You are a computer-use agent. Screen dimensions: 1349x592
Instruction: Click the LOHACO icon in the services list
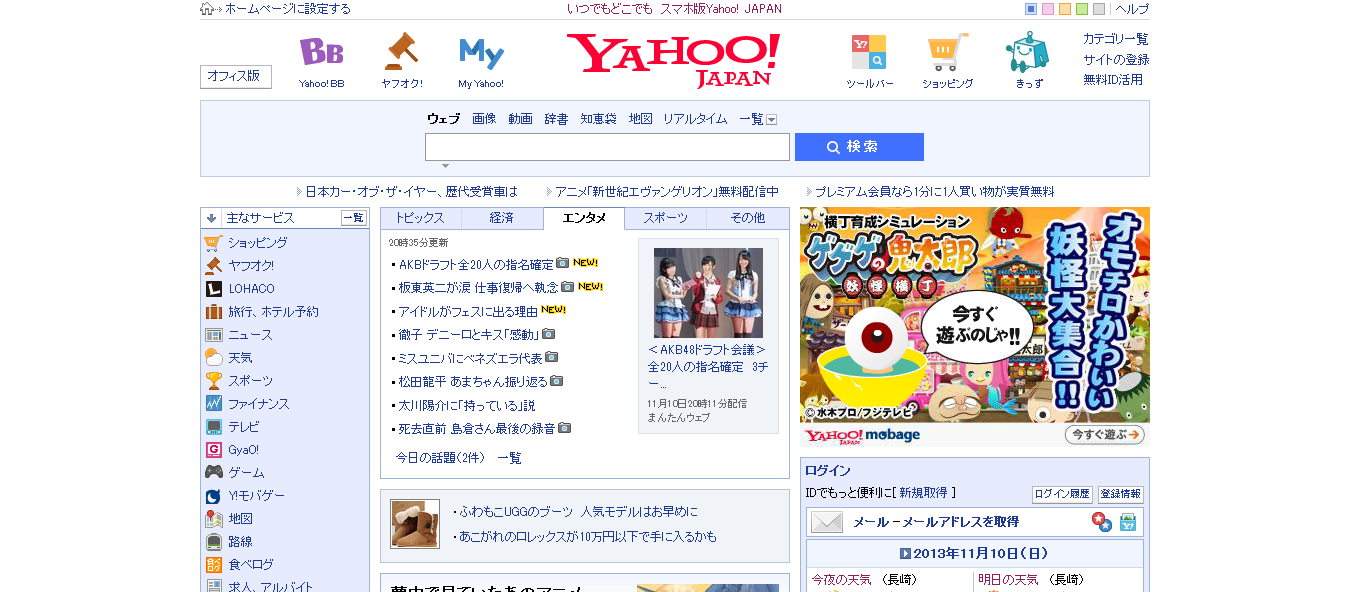[213, 288]
